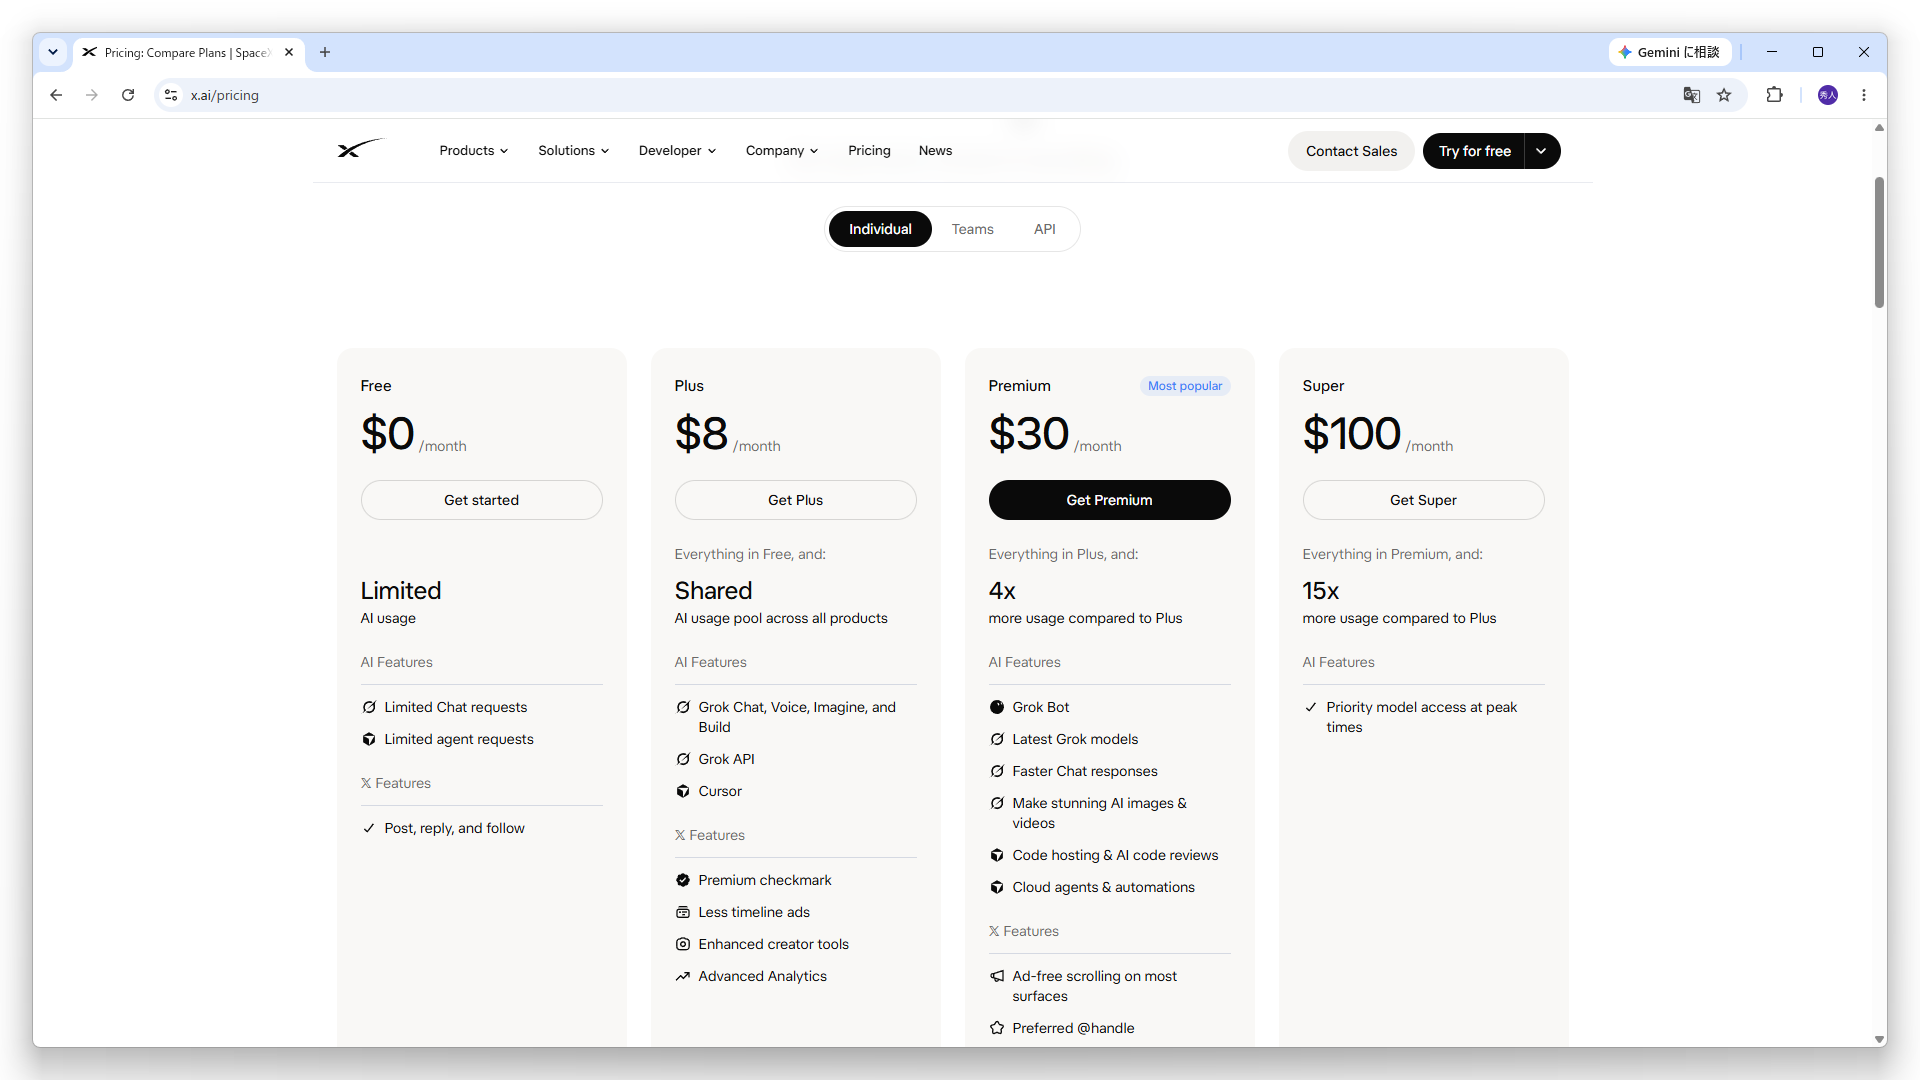Switch to the Teams tab
This screenshot has width=1920, height=1080.
972,229
